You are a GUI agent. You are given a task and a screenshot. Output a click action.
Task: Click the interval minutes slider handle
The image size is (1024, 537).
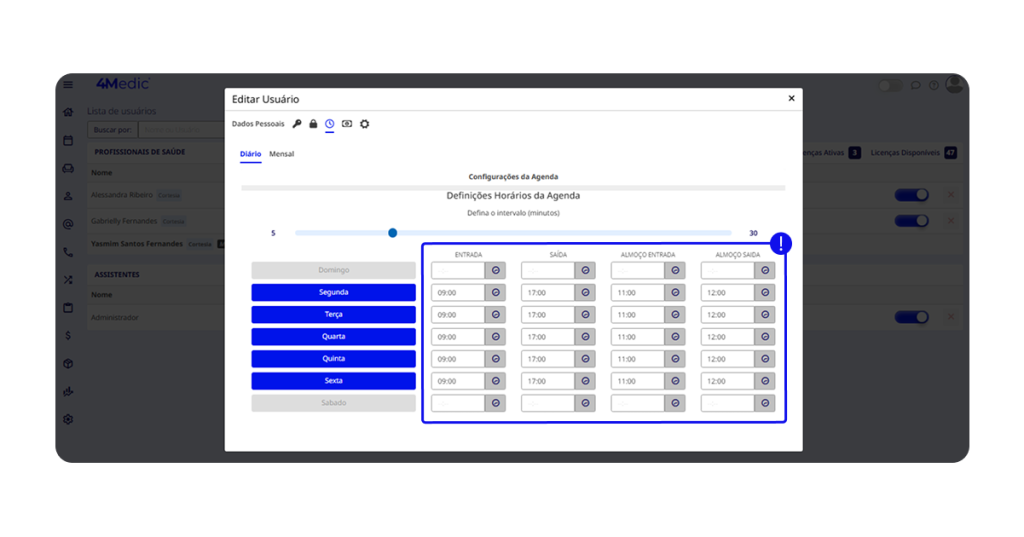pos(393,233)
